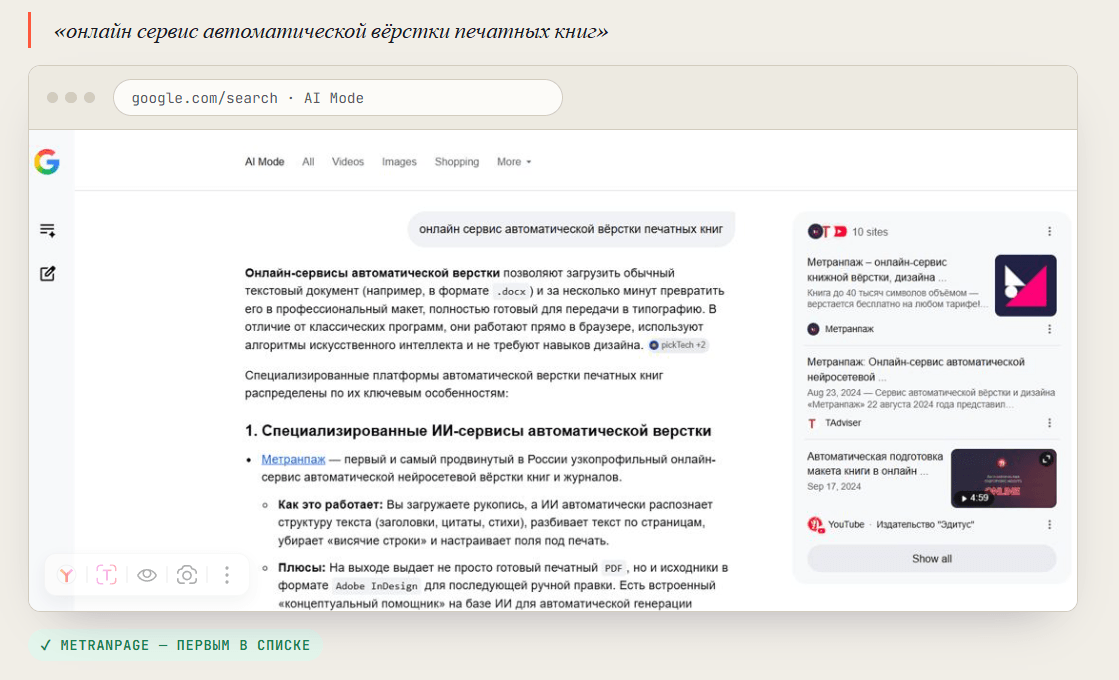Open 'Метранпаж – онлайн-сервис книжной вёрстки' result
Image resolution: width=1119 pixels, height=680 pixels.
(878, 270)
